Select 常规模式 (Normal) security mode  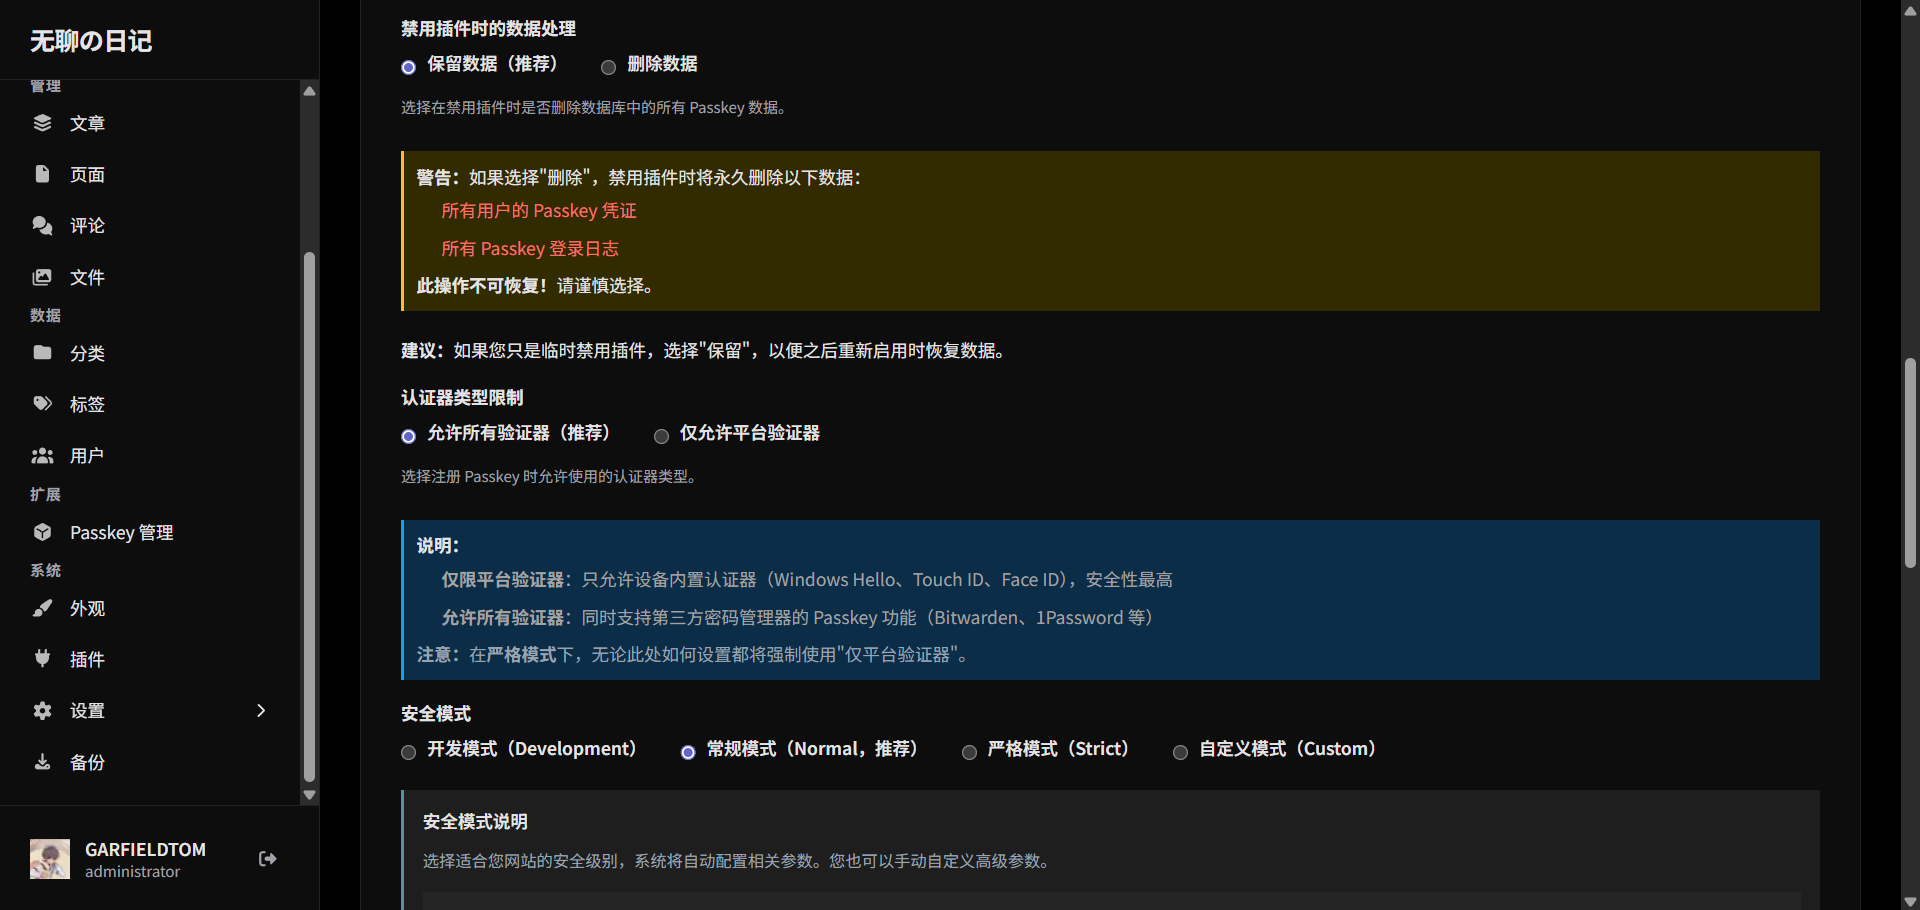[x=688, y=752]
